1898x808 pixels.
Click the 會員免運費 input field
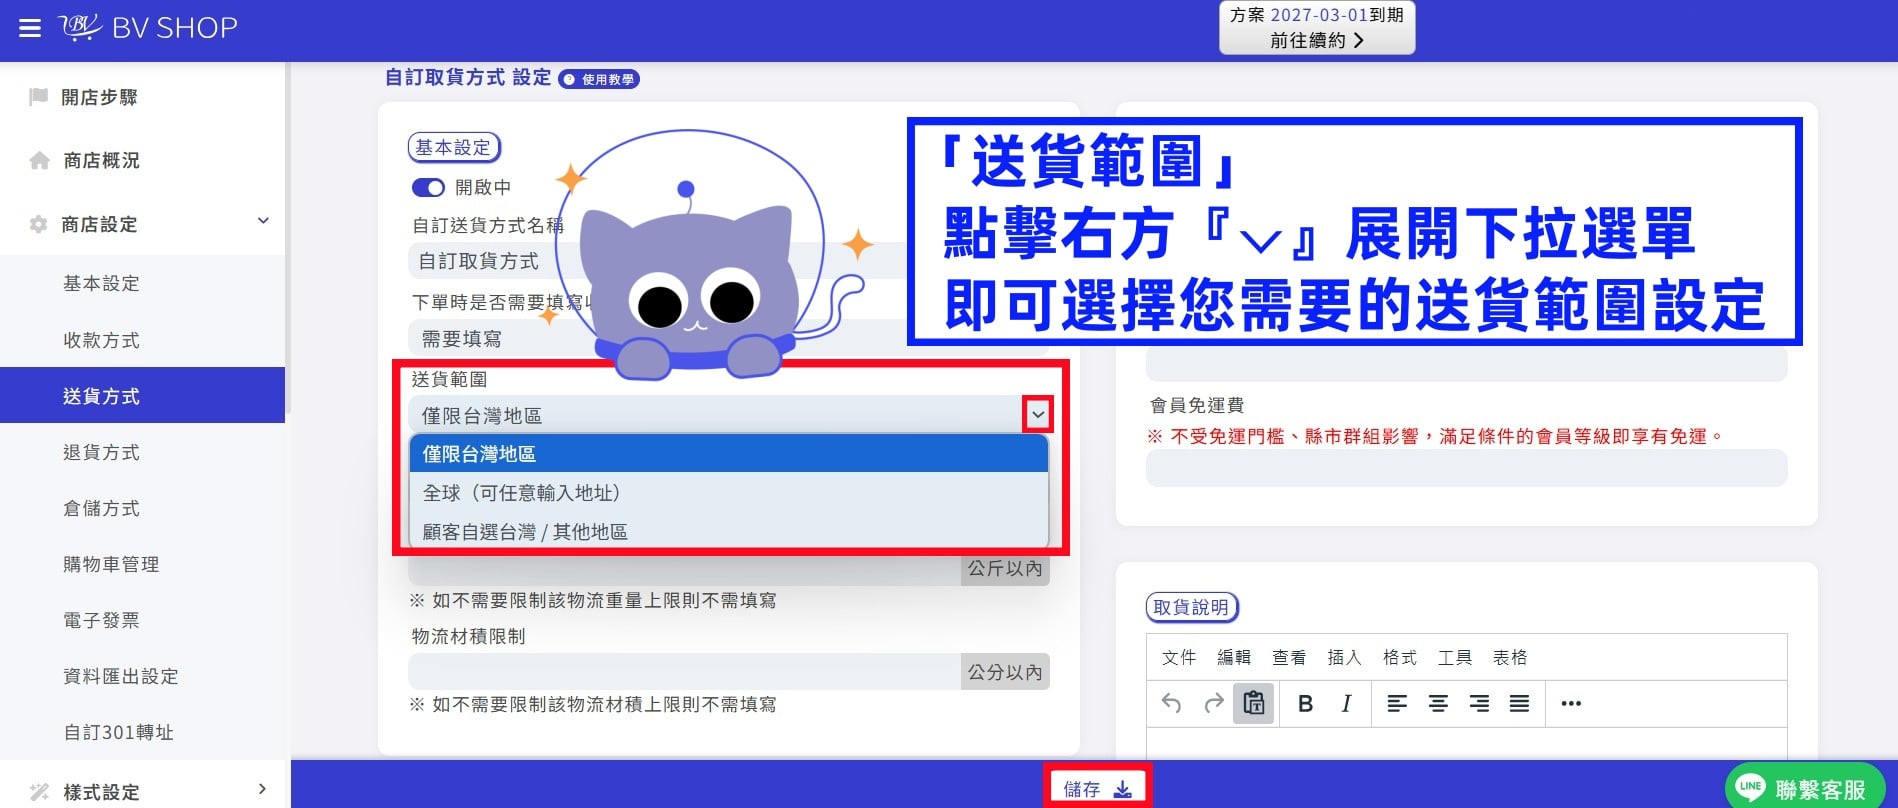click(1466, 468)
